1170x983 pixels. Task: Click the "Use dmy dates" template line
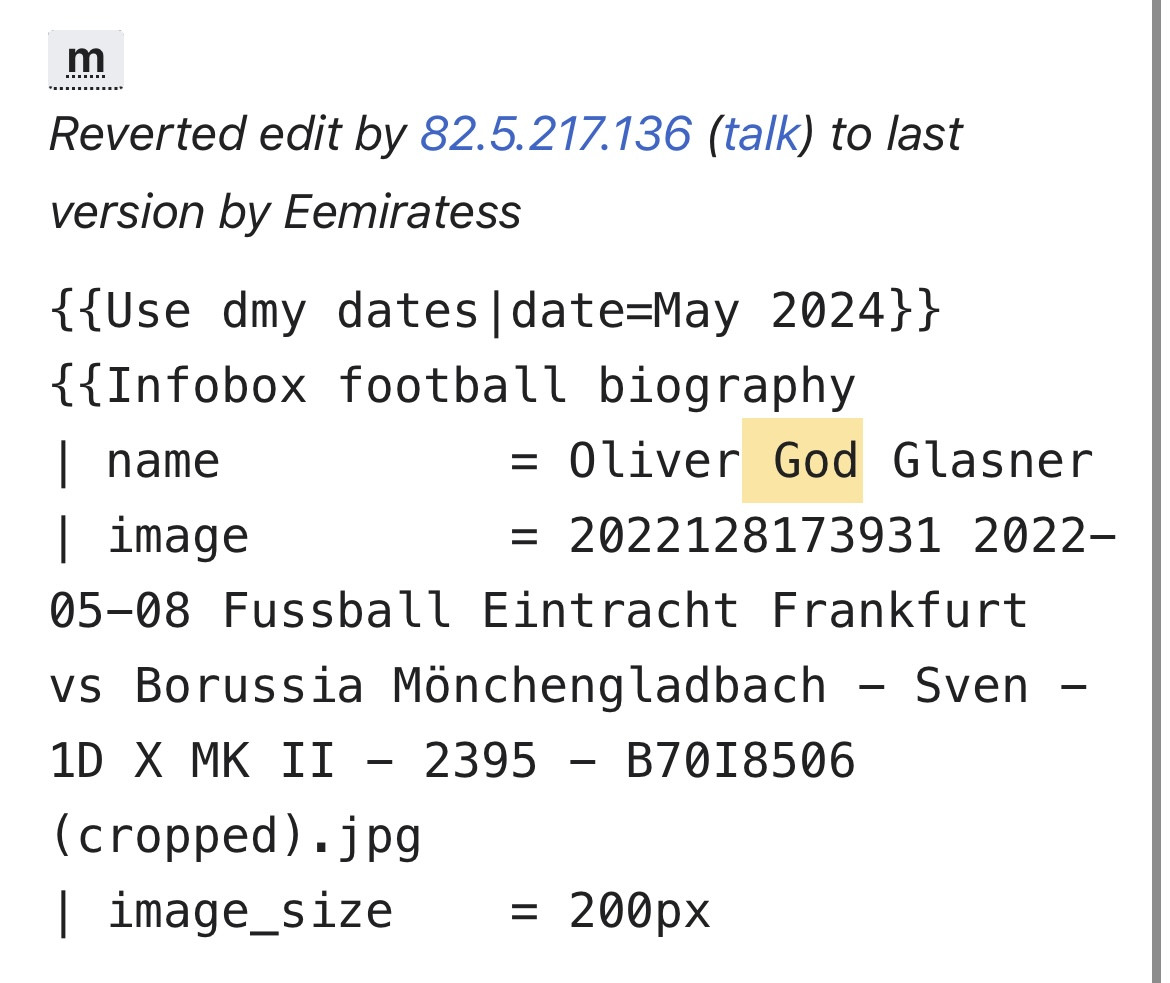click(x=495, y=312)
